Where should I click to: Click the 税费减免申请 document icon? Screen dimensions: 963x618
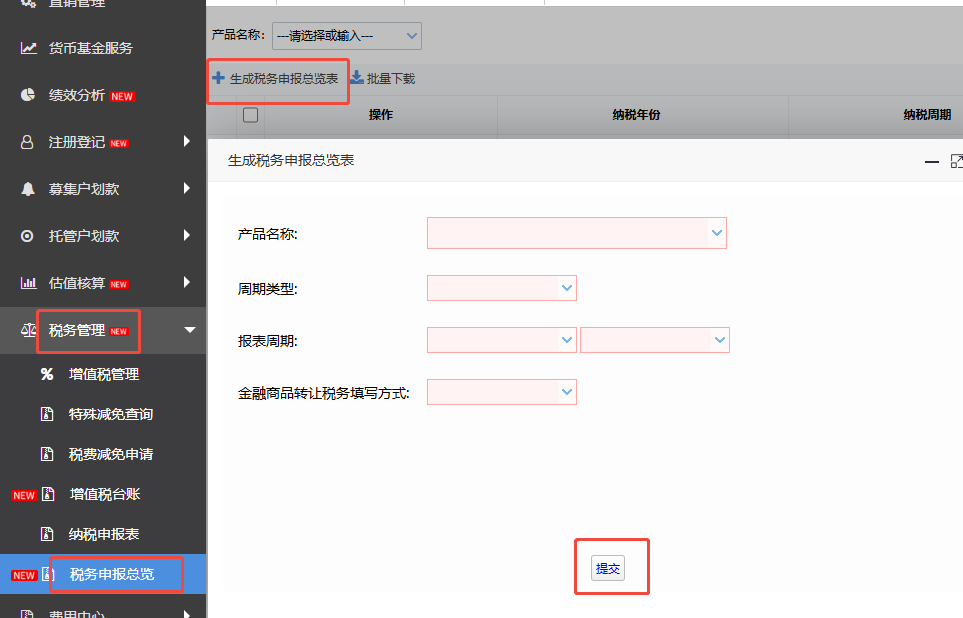47,454
